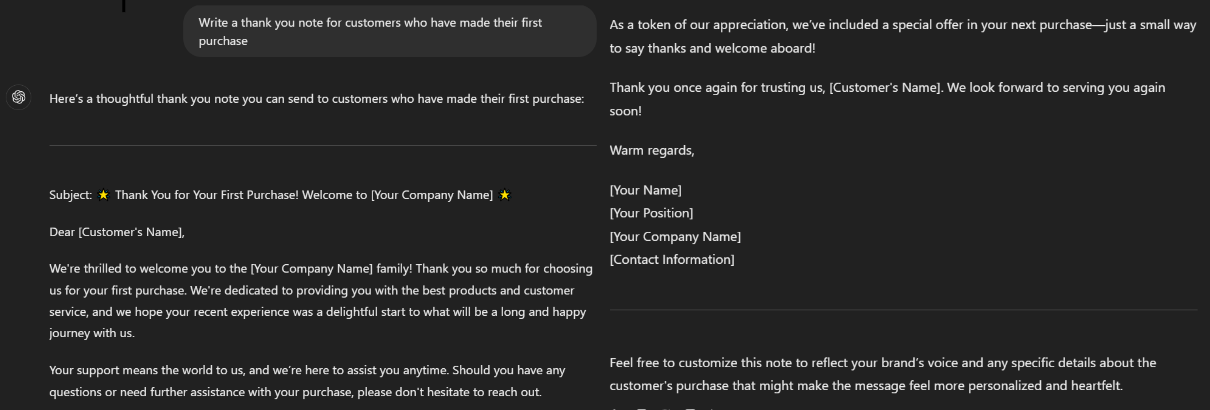Click the 'Dear [Customer's Name],' greeting line
The image size is (1210, 410).
point(117,232)
